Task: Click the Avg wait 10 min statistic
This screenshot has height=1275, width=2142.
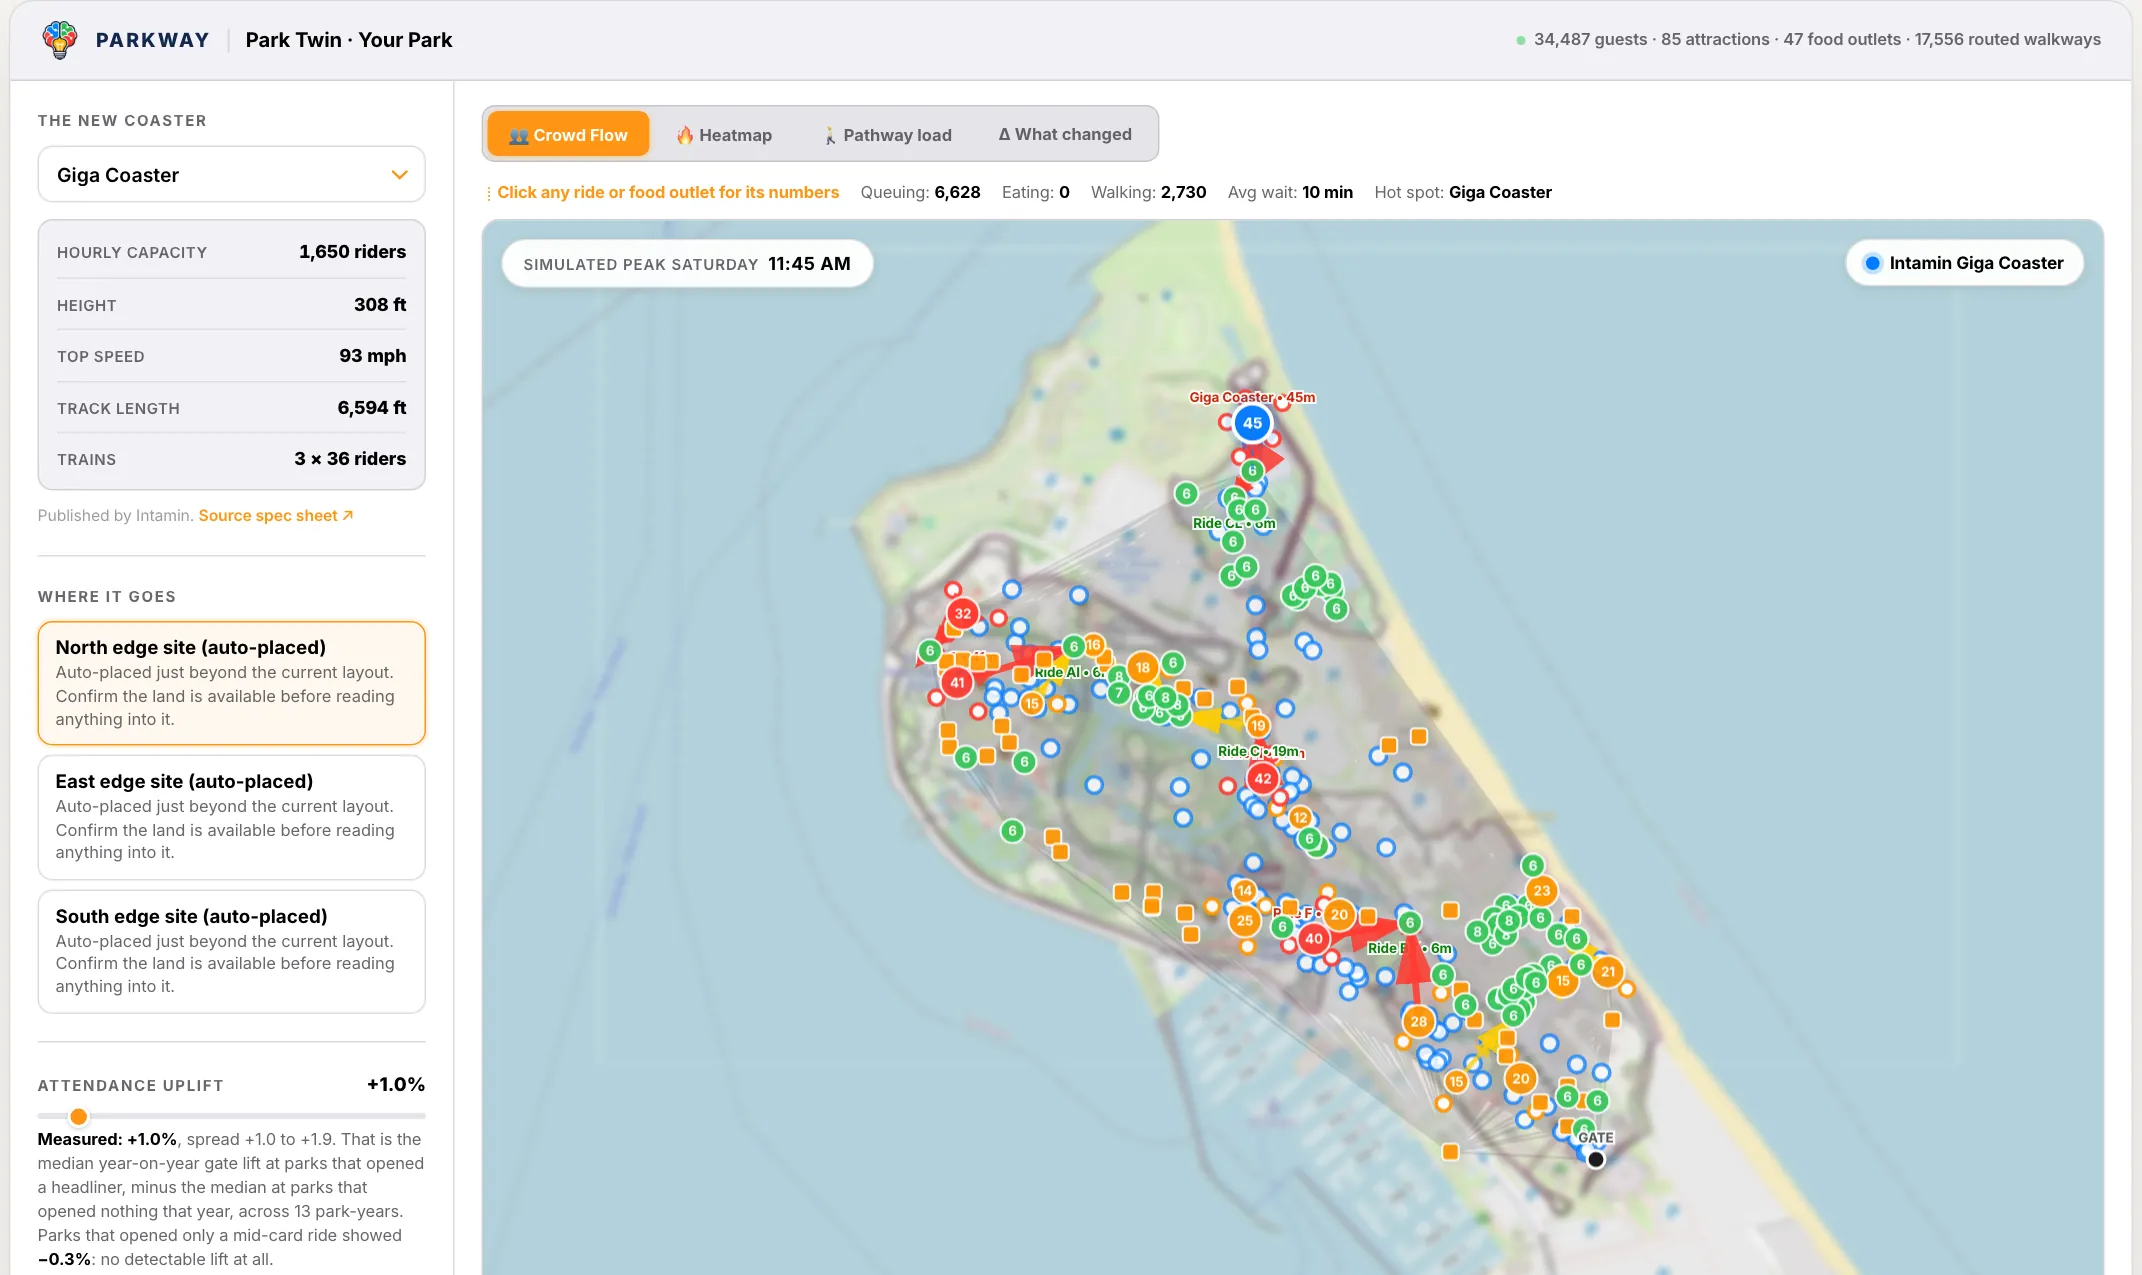Action: pyautogui.click(x=1290, y=192)
